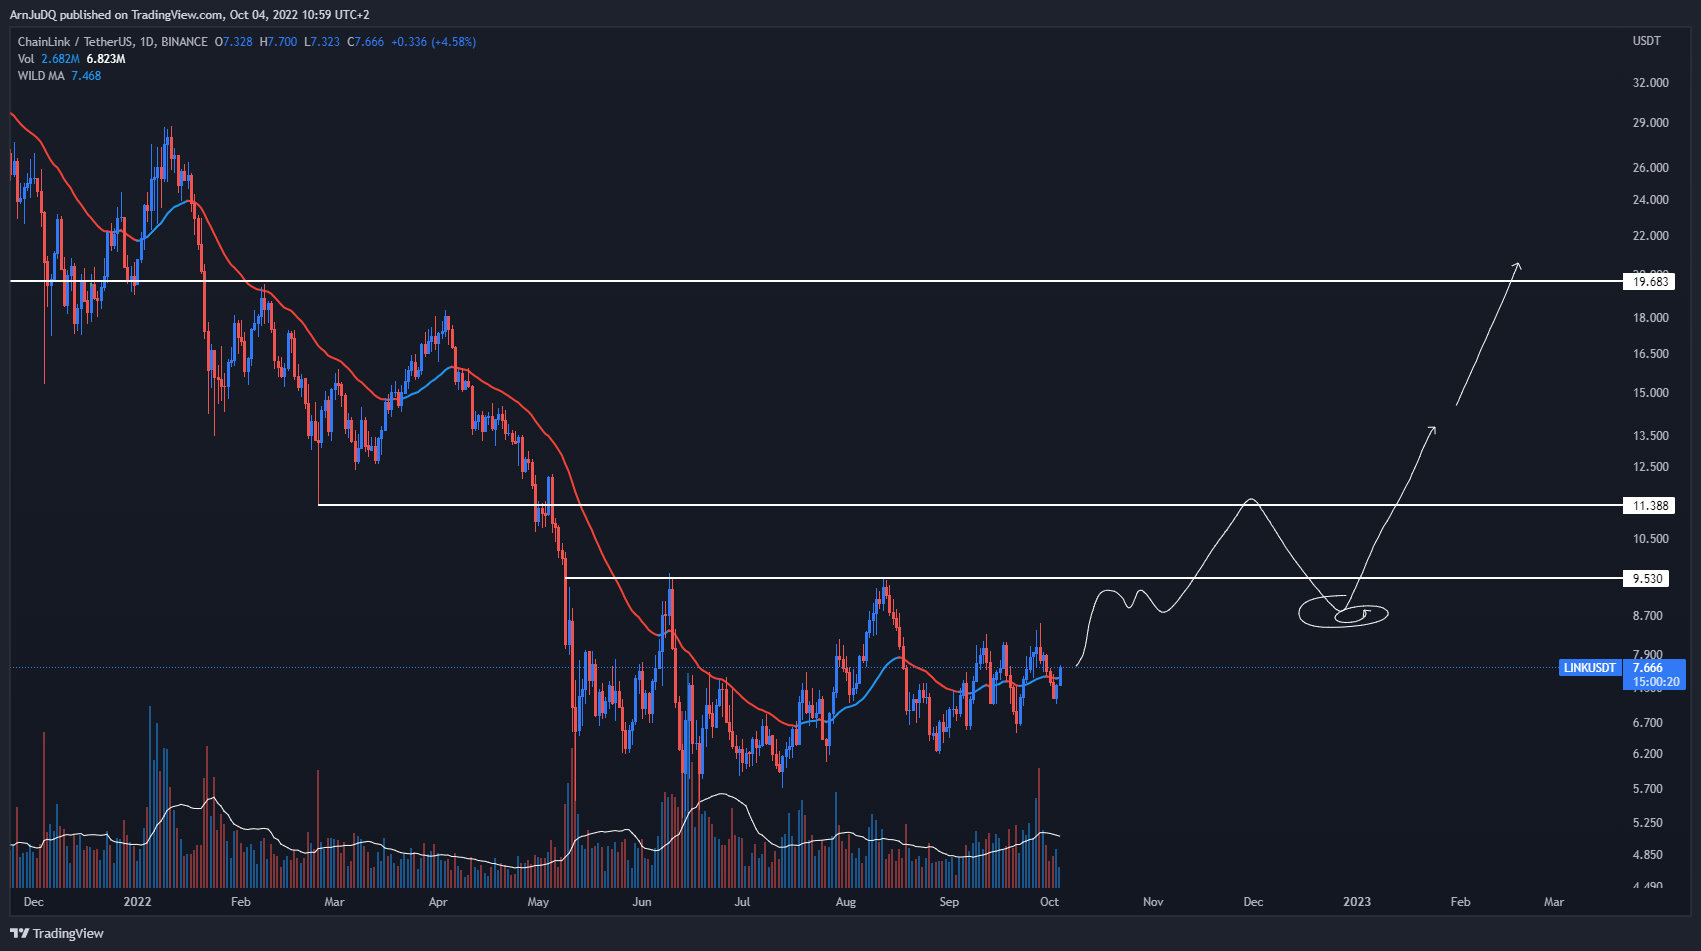Click the 16.500 price axis label
Screen dimensions: 1701x951
(1650, 354)
